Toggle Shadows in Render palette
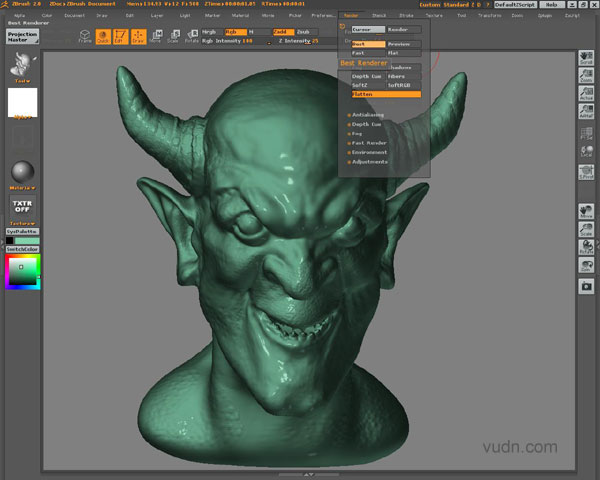The width and height of the screenshot is (600, 480). pyautogui.click(x=404, y=67)
